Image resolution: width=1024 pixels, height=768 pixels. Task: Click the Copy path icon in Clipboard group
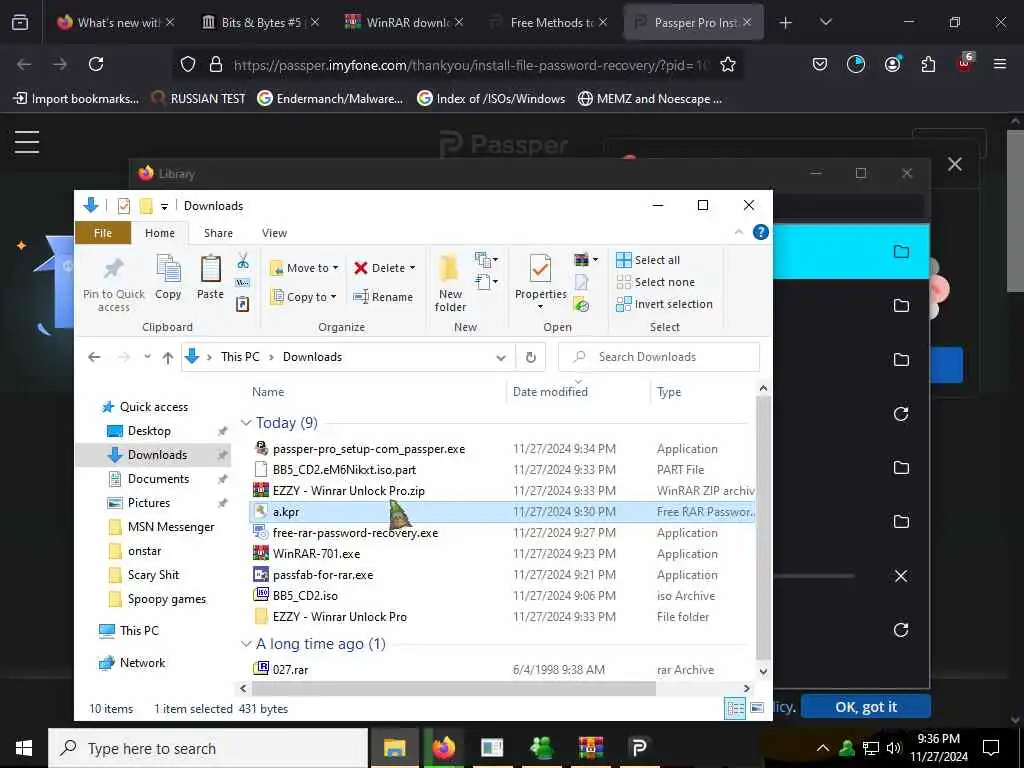(x=243, y=283)
